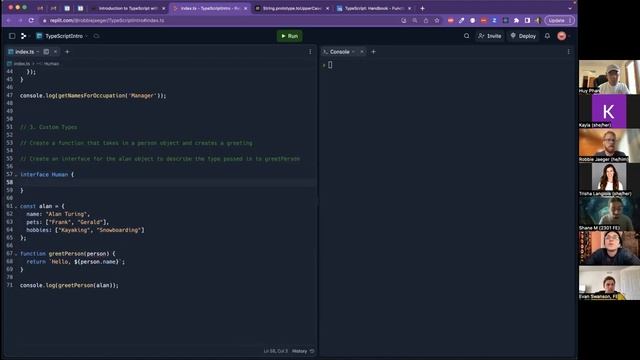Select Kayla participant tile
This screenshot has width=640, height=360.
[x=609, y=111]
